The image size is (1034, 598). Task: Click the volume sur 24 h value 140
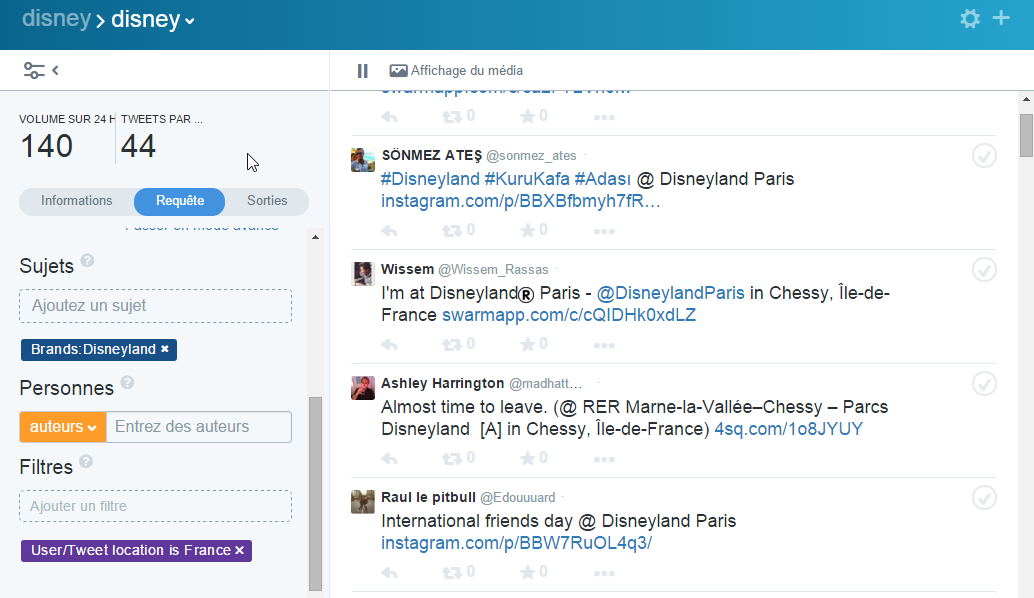pyautogui.click(x=47, y=146)
